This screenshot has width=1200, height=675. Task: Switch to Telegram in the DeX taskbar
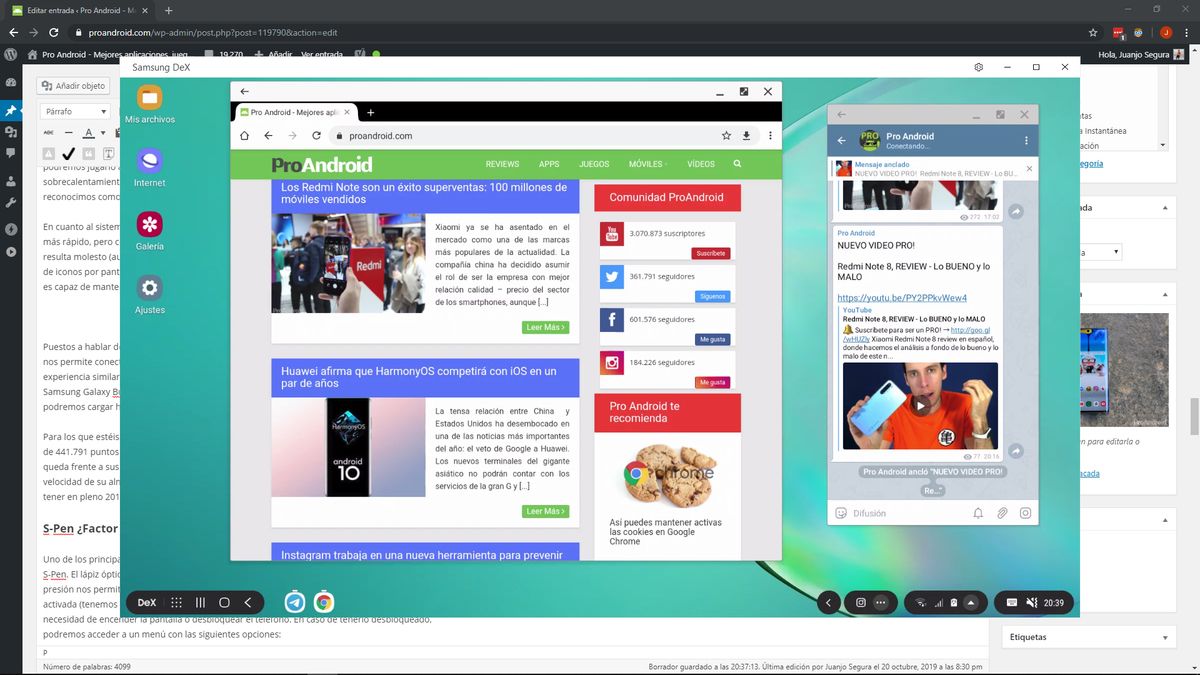[295, 602]
